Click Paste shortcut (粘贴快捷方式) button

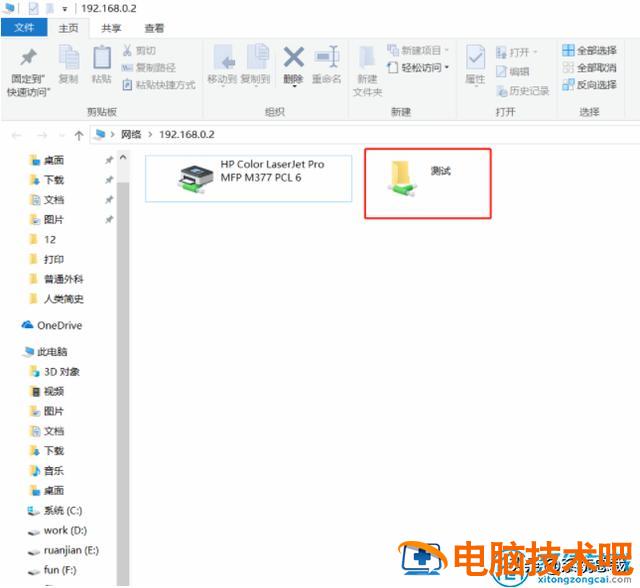159,84
